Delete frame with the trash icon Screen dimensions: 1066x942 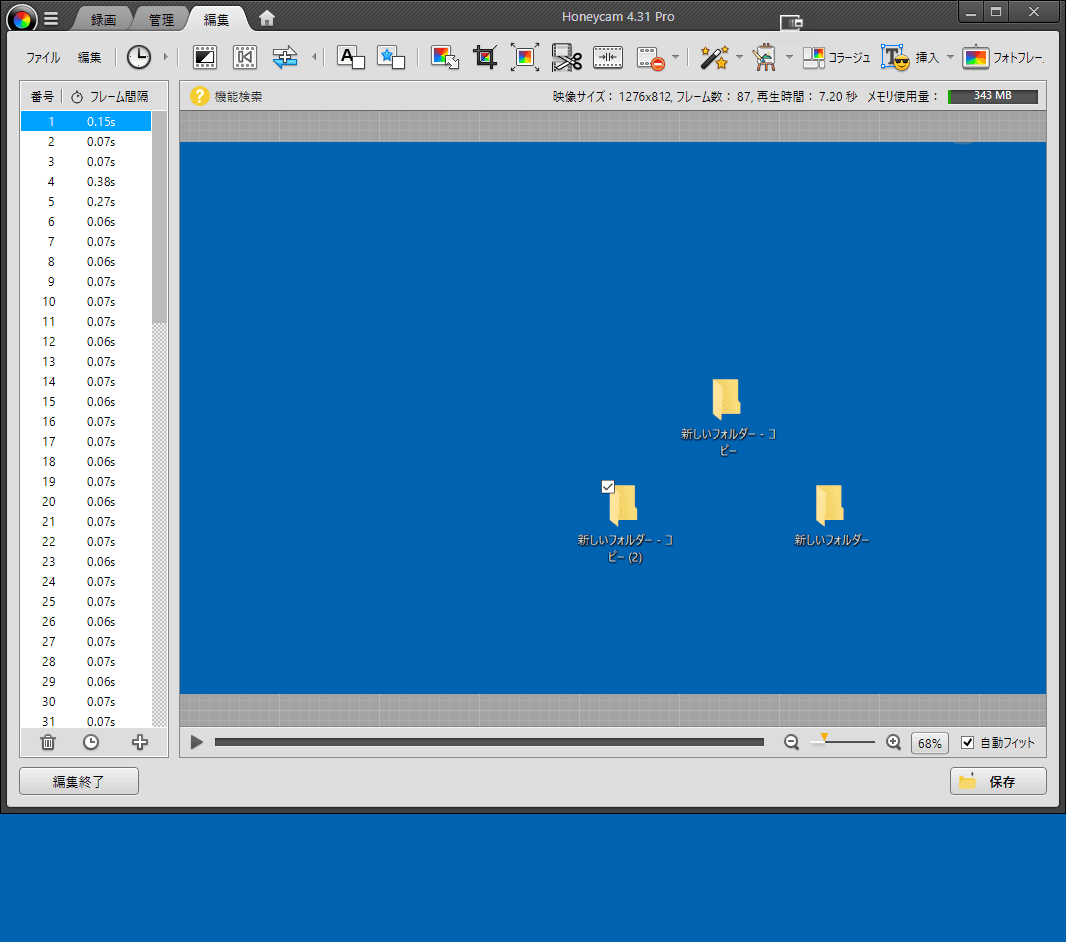[x=47, y=742]
